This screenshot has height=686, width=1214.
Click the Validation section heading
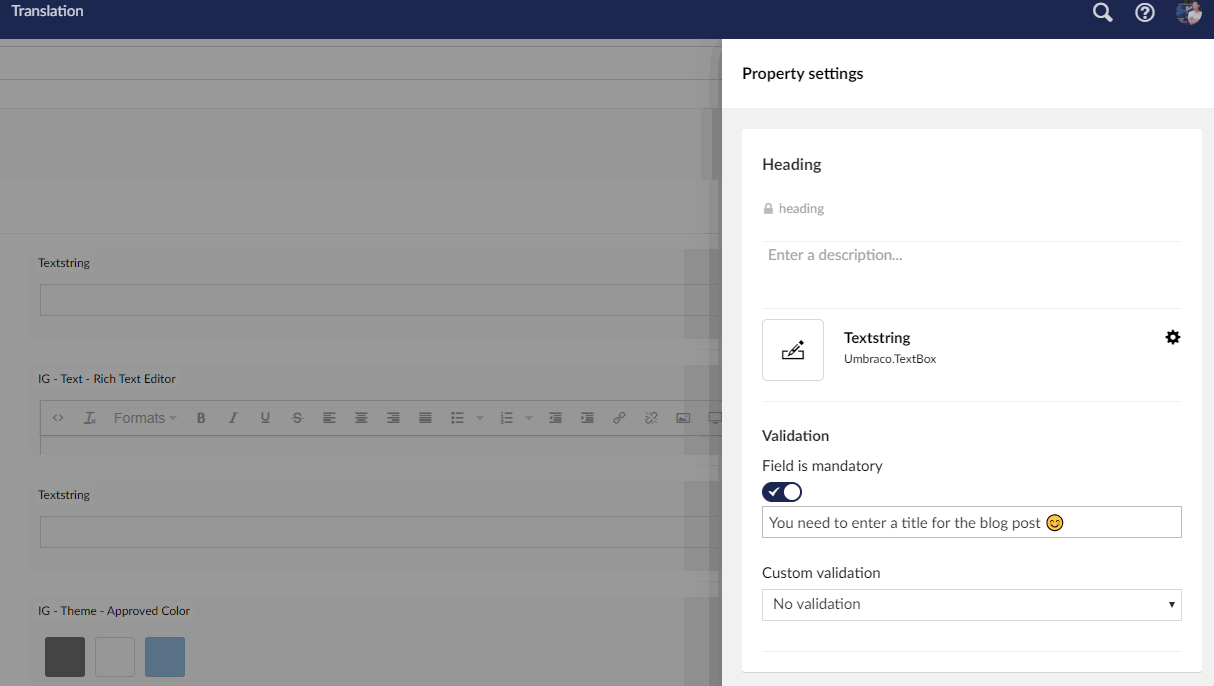click(x=796, y=436)
